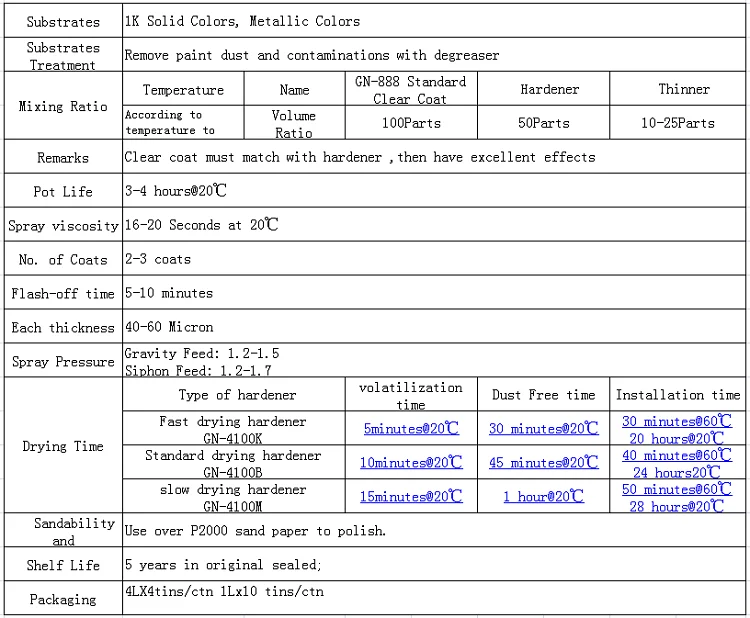750x618 pixels.
Task: Select the Pot Life row label
Action: (62, 192)
